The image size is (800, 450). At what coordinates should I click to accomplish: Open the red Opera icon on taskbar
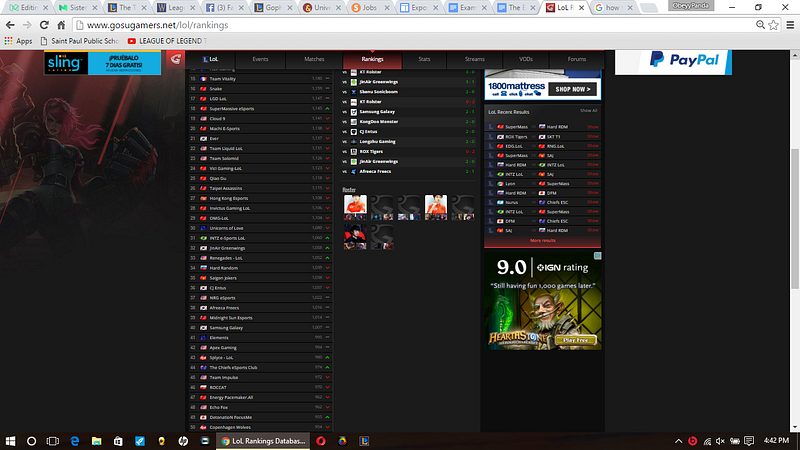coord(321,441)
